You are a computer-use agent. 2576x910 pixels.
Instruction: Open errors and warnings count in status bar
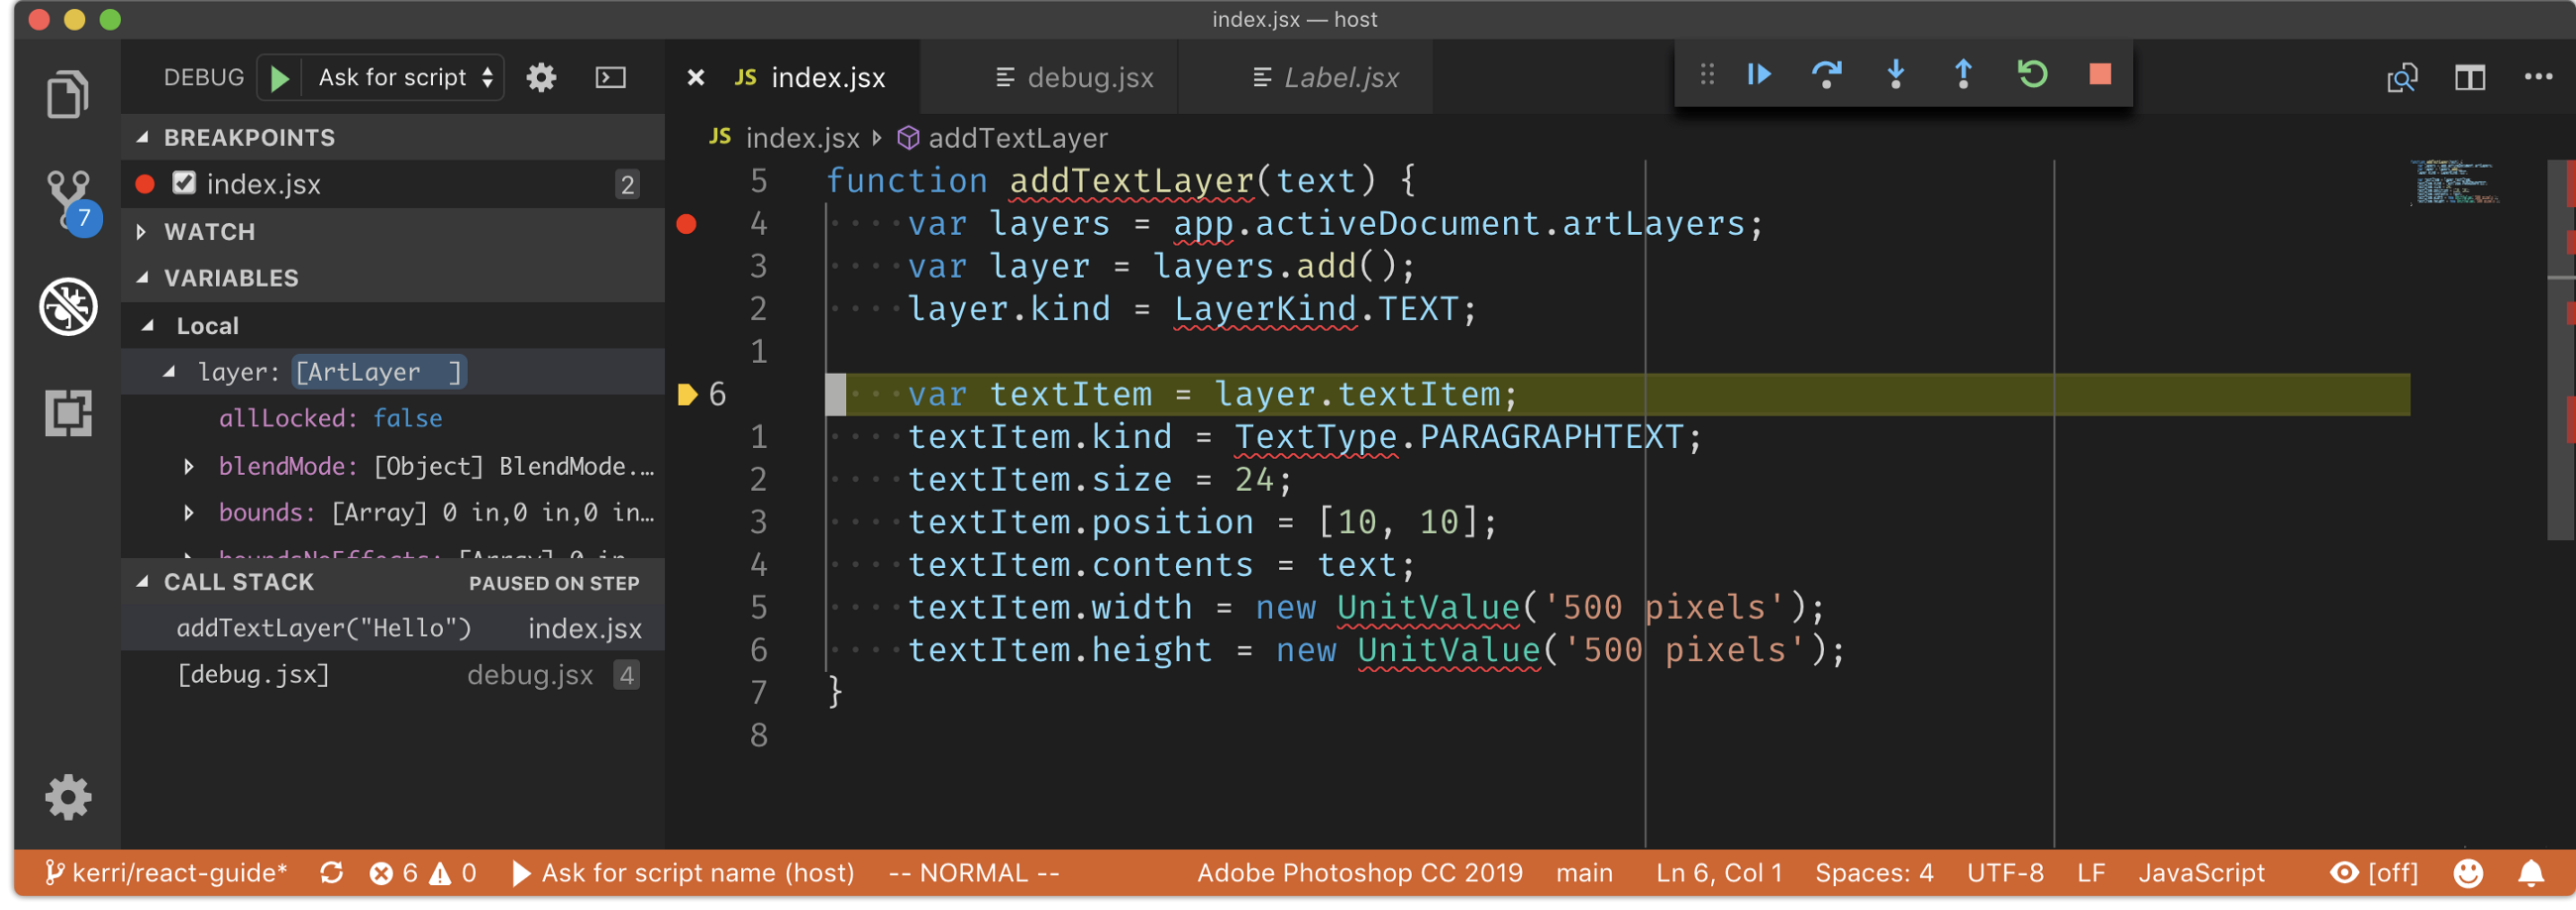pyautogui.click(x=423, y=873)
